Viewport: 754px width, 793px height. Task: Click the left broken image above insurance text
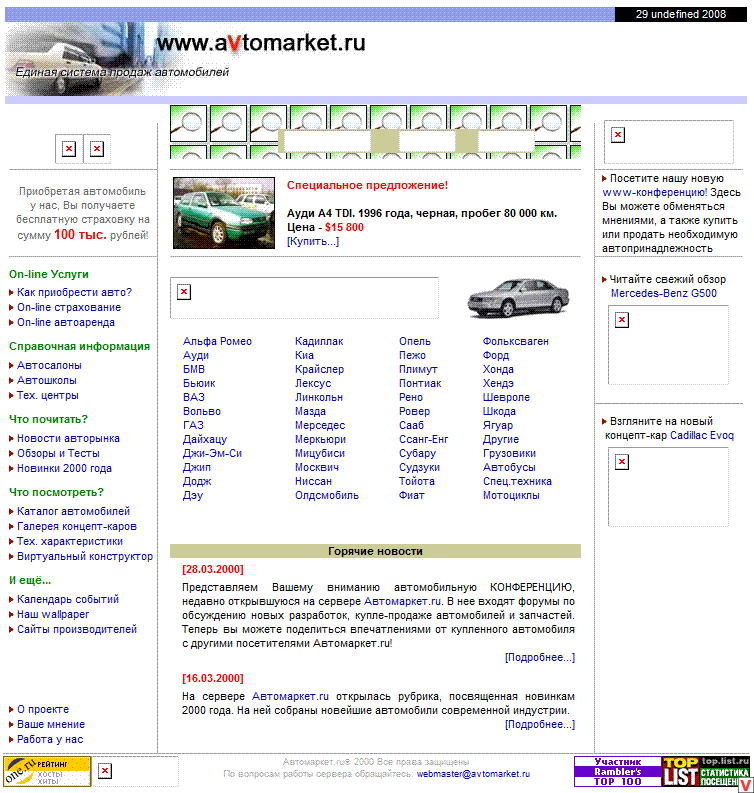[69, 149]
